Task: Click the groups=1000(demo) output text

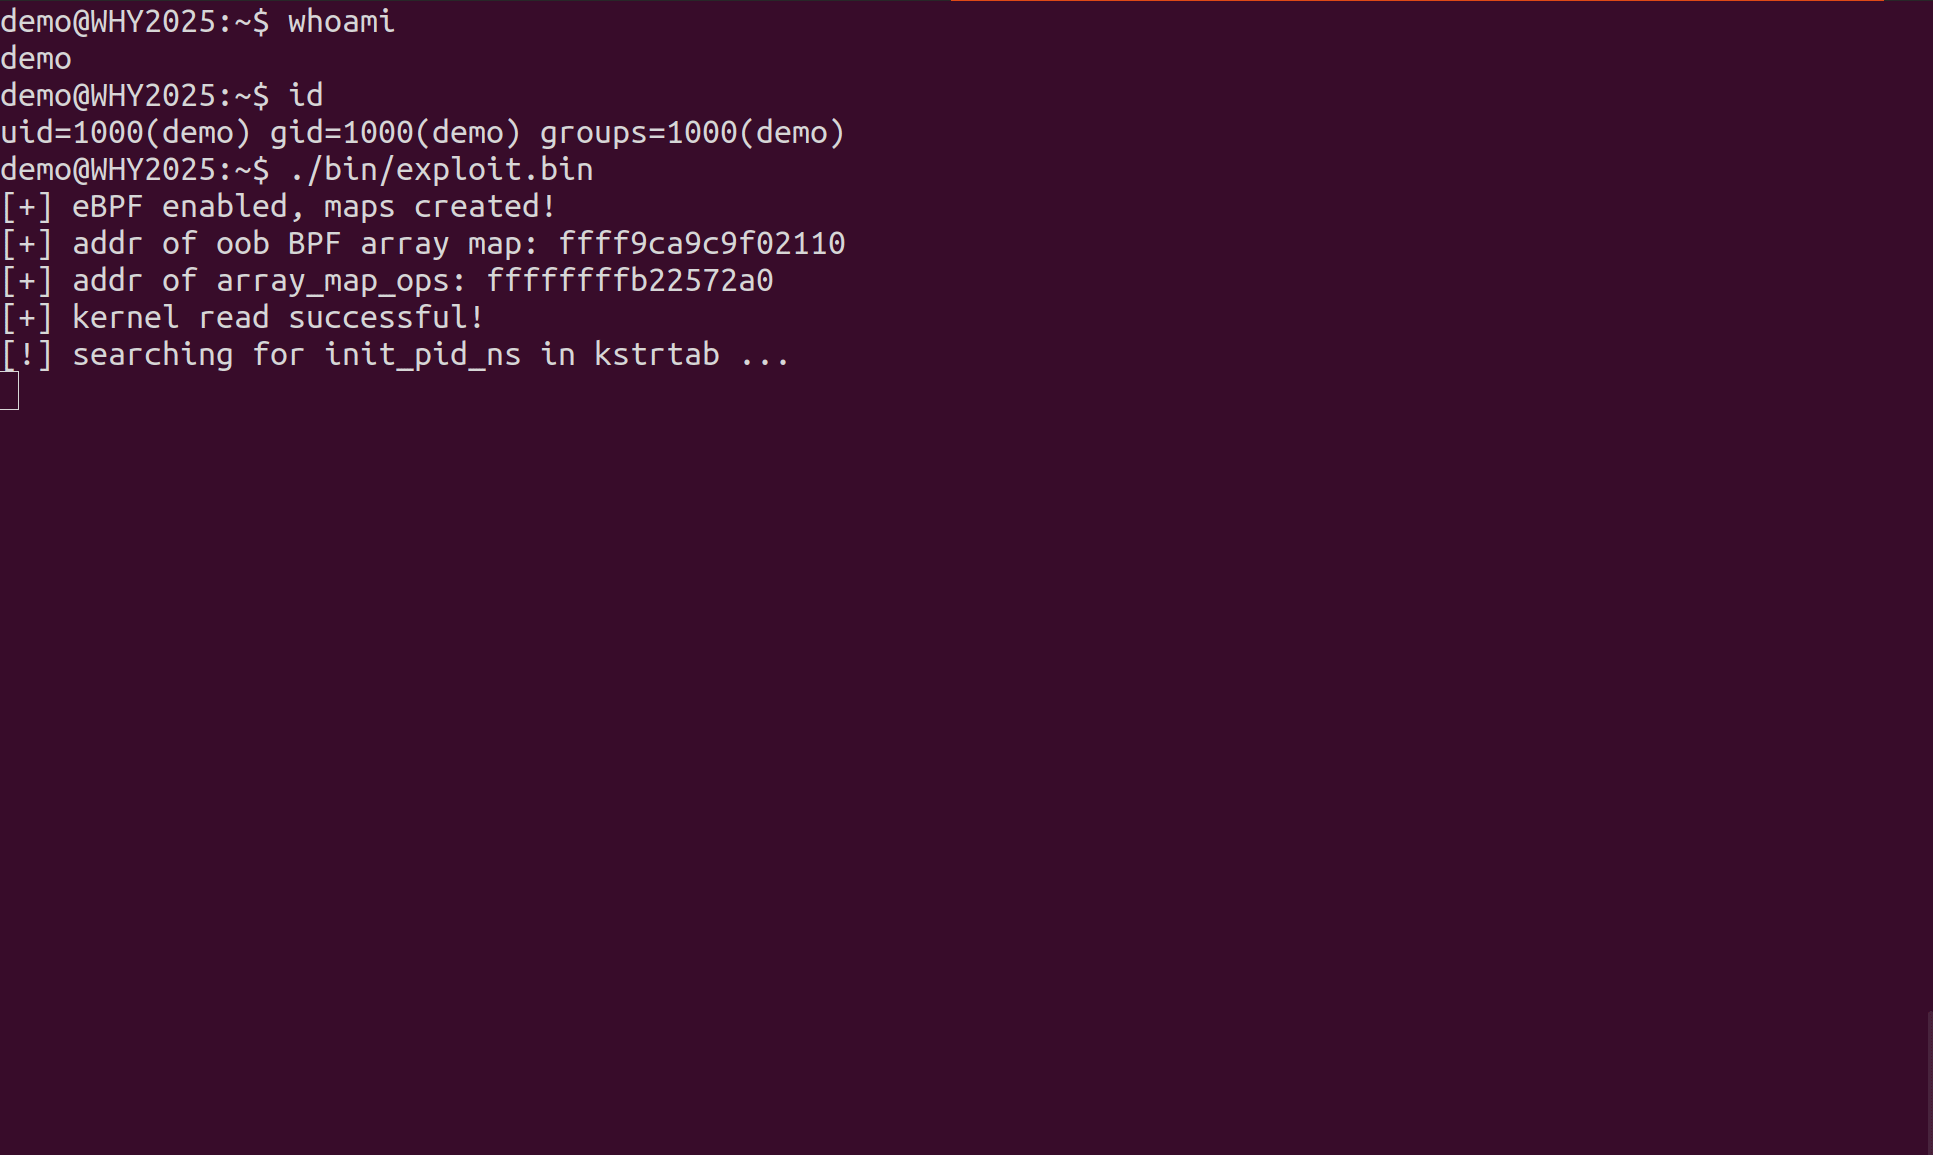Action: point(692,133)
